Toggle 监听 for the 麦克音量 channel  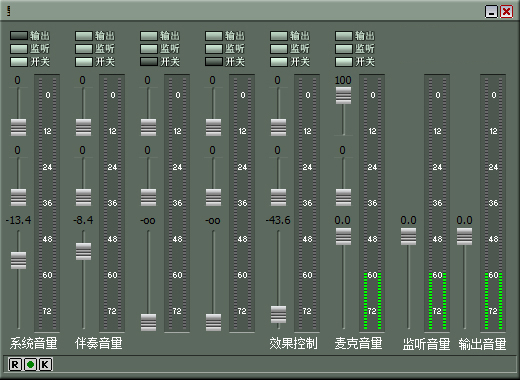click(344, 49)
